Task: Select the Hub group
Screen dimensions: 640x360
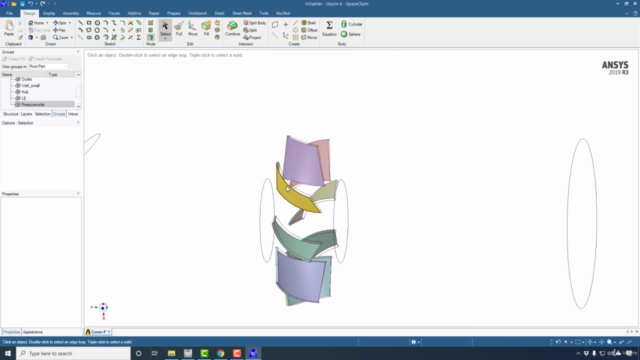Action: click(25, 92)
